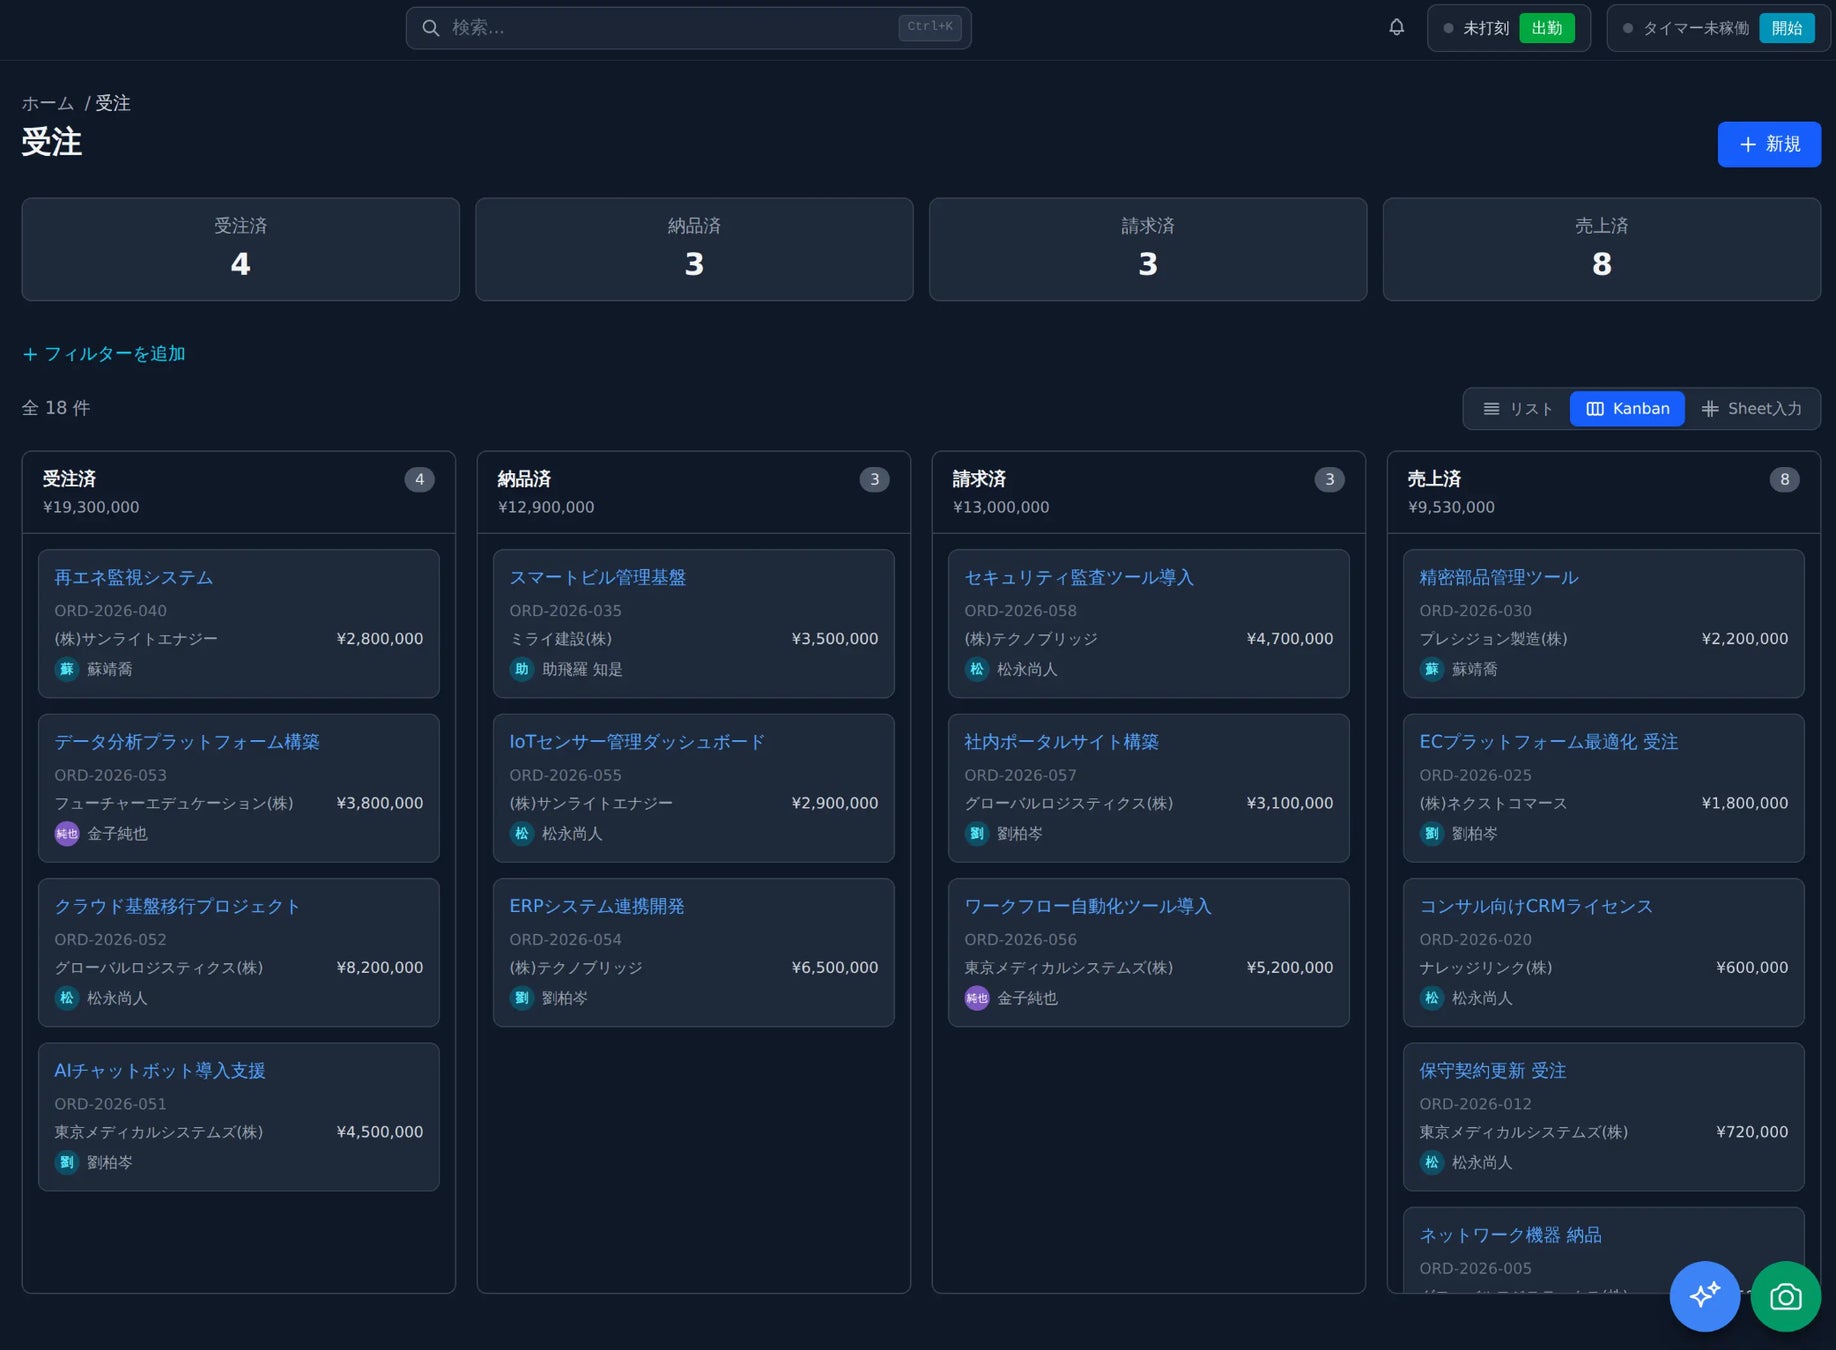This screenshot has width=1836, height=1350.
Task: Open order クラウド基盤移行プロジェクト
Action: (x=177, y=906)
